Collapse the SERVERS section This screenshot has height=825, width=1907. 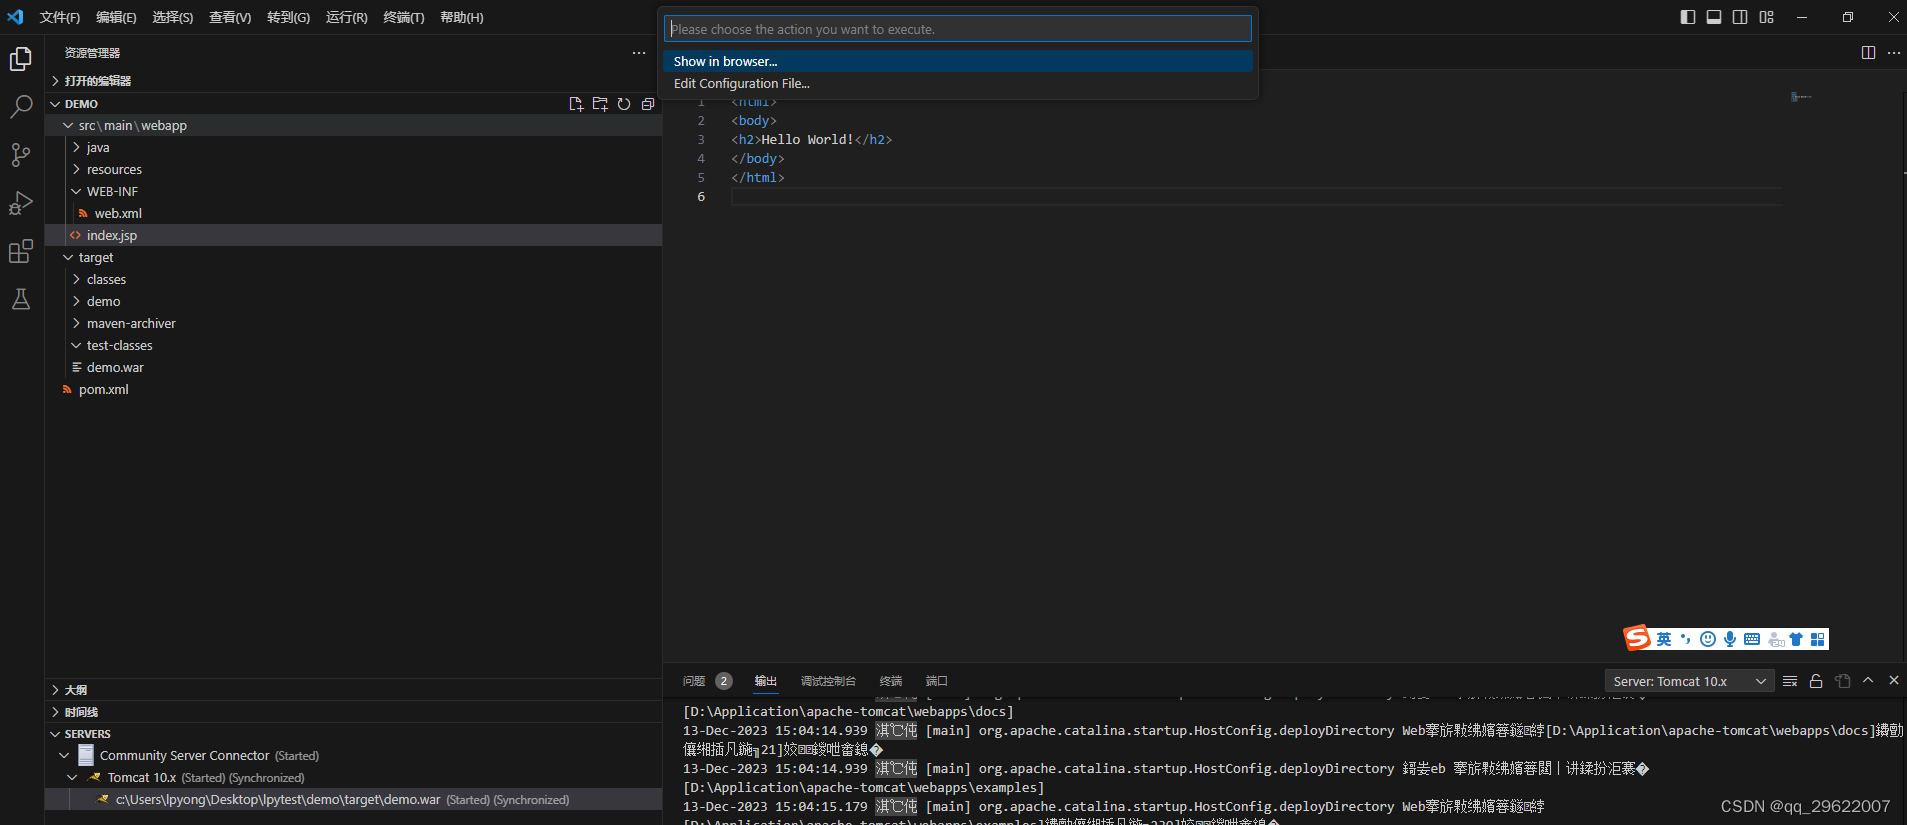point(354,734)
